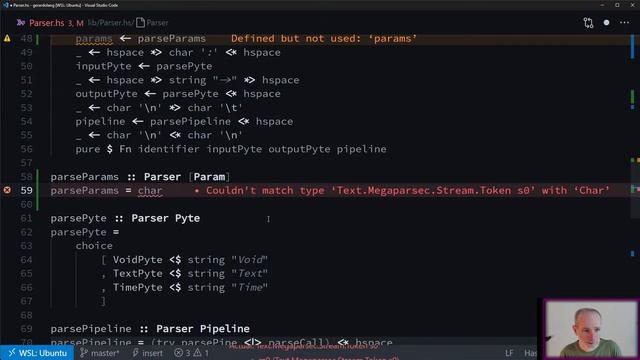Click 'parsePyte :: Parser Pyte' signature on line 61

click(125, 218)
